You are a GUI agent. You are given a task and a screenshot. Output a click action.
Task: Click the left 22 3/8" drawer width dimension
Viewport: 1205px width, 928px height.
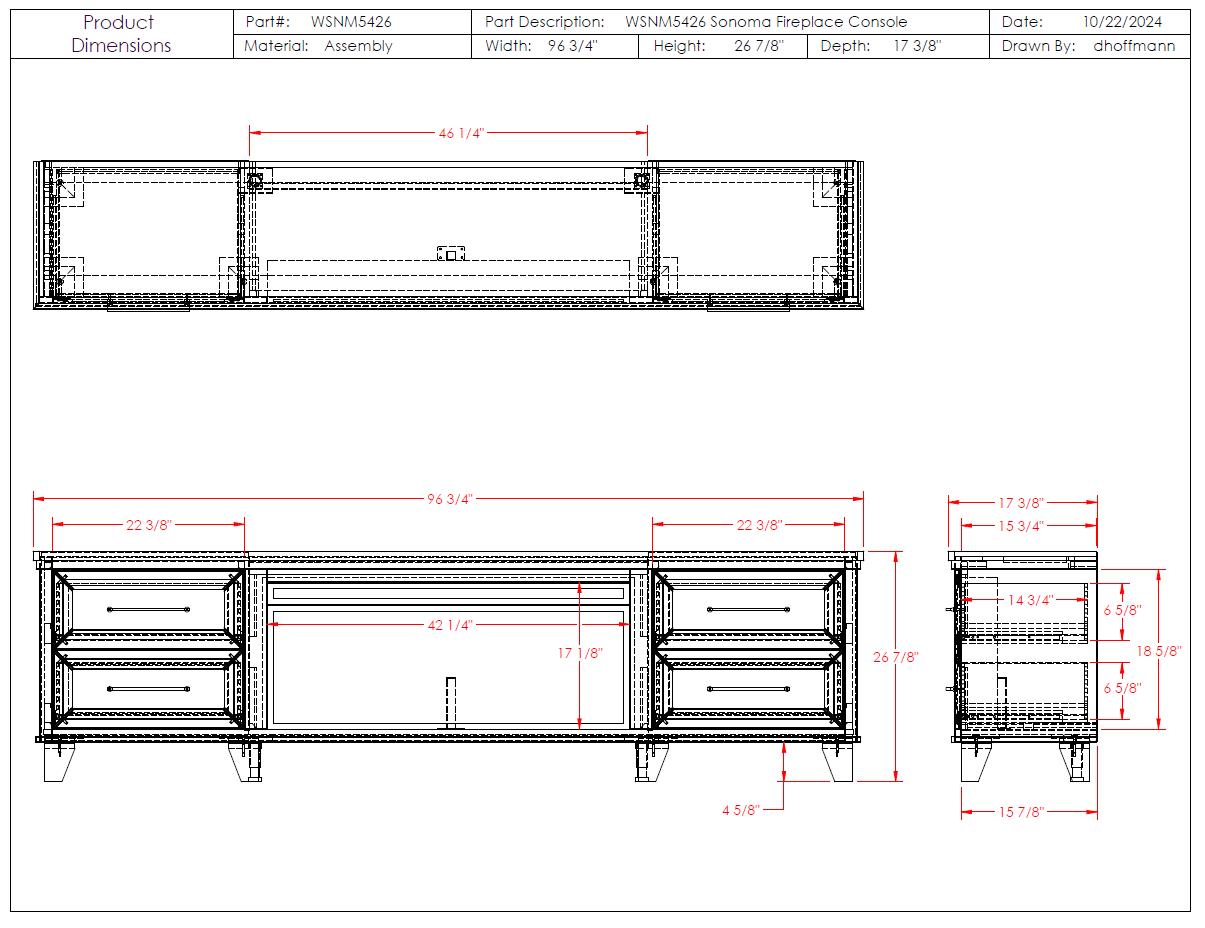[x=149, y=525]
